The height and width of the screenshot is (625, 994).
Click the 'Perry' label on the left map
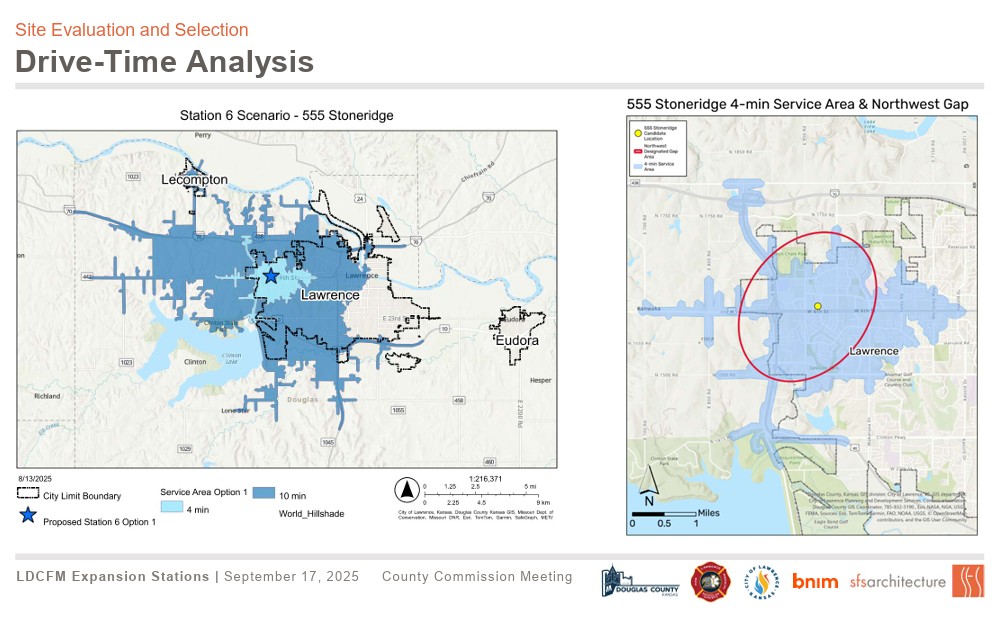[203, 135]
